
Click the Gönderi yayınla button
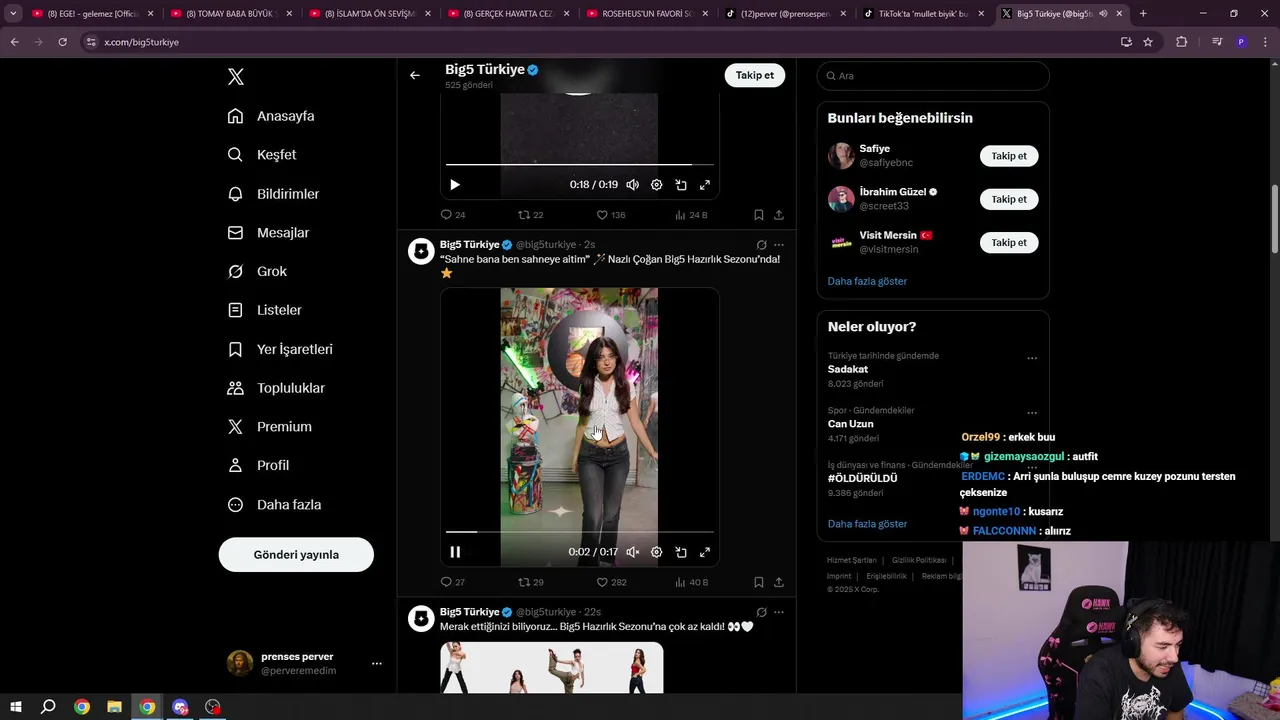pos(296,555)
